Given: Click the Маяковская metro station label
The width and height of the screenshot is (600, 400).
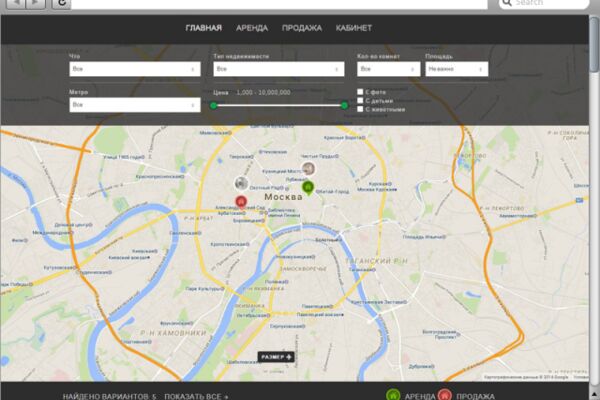Looking at the screenshot, I should pos(215,133).
